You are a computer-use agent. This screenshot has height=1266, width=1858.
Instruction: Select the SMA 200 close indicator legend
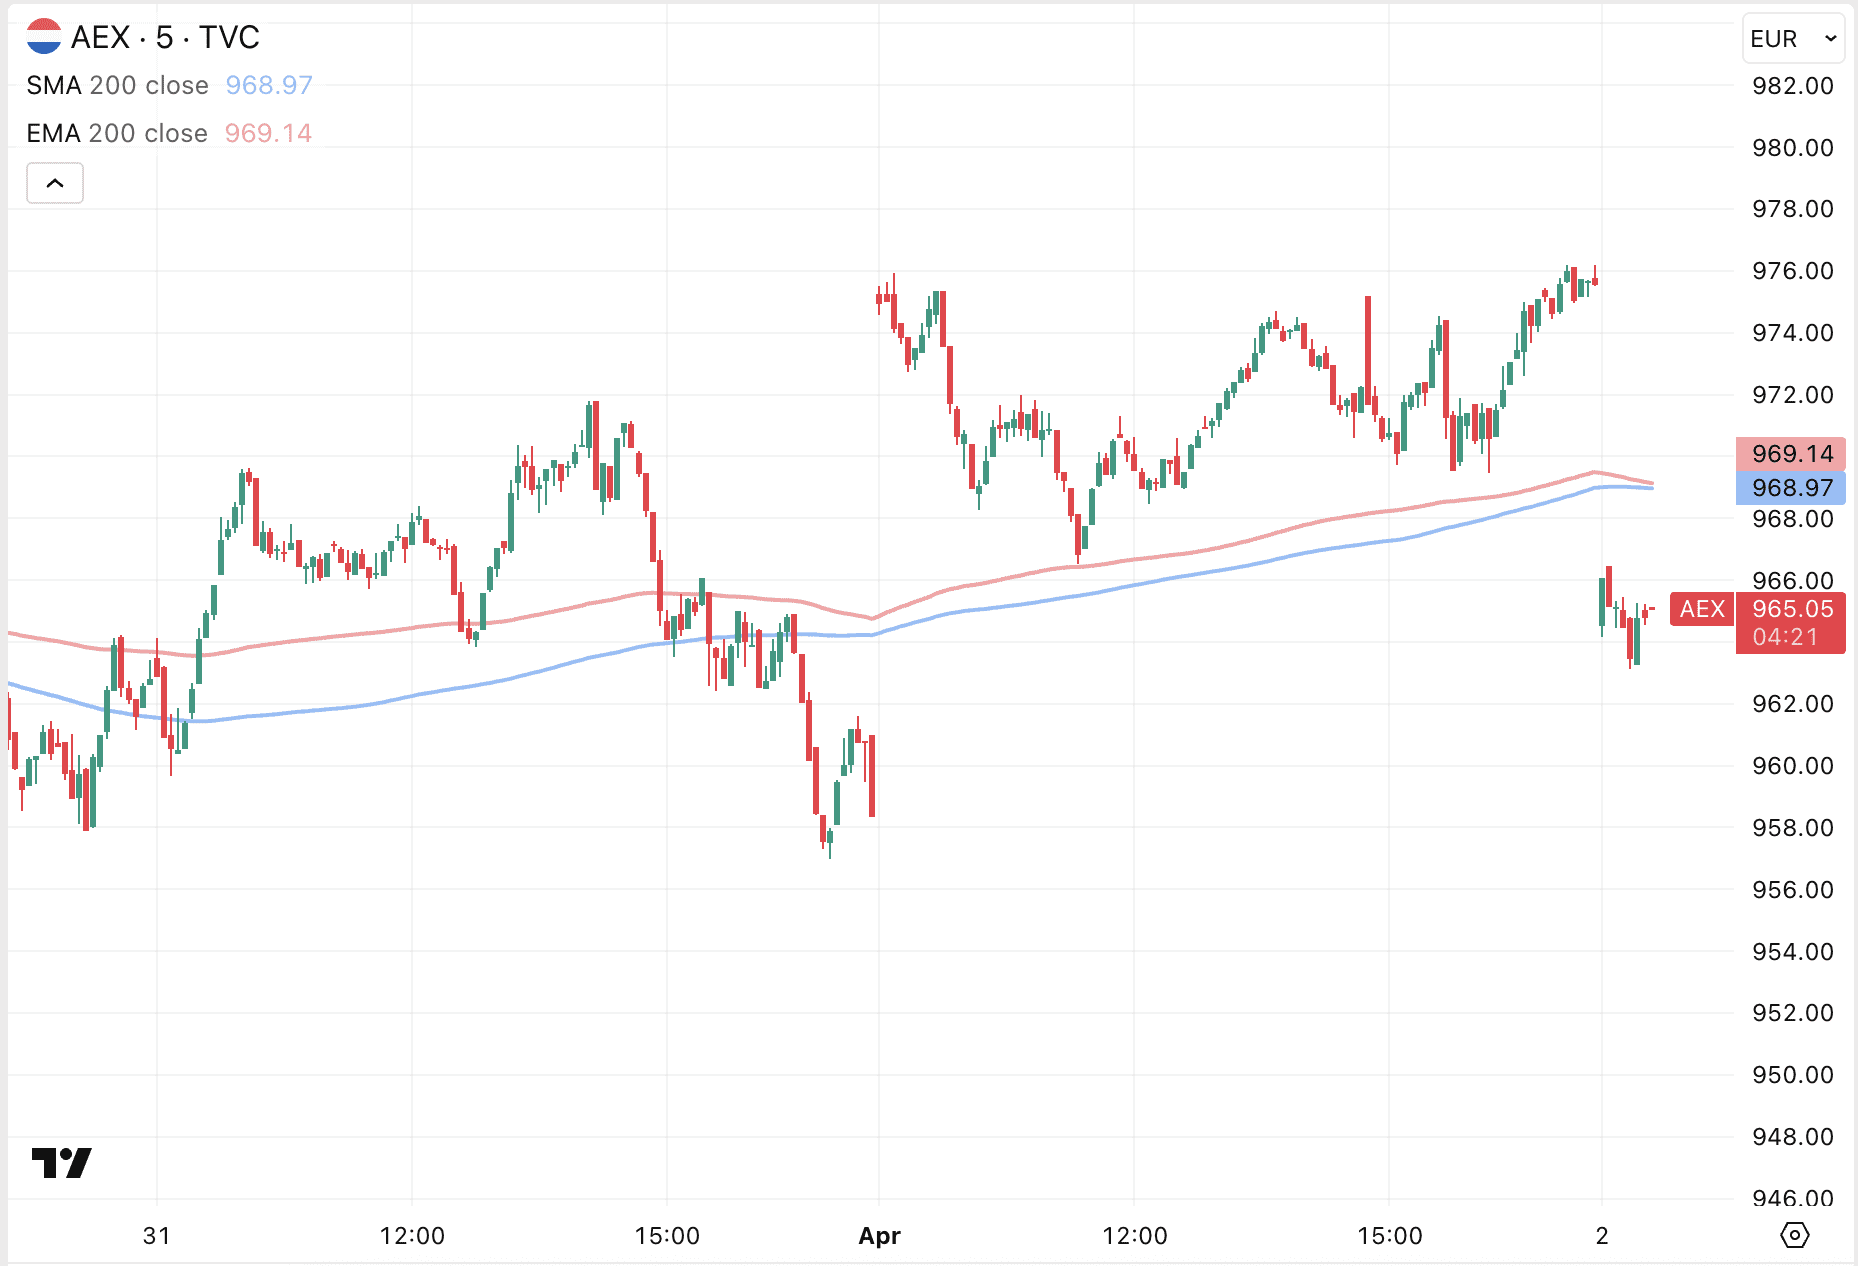point(117,85)
